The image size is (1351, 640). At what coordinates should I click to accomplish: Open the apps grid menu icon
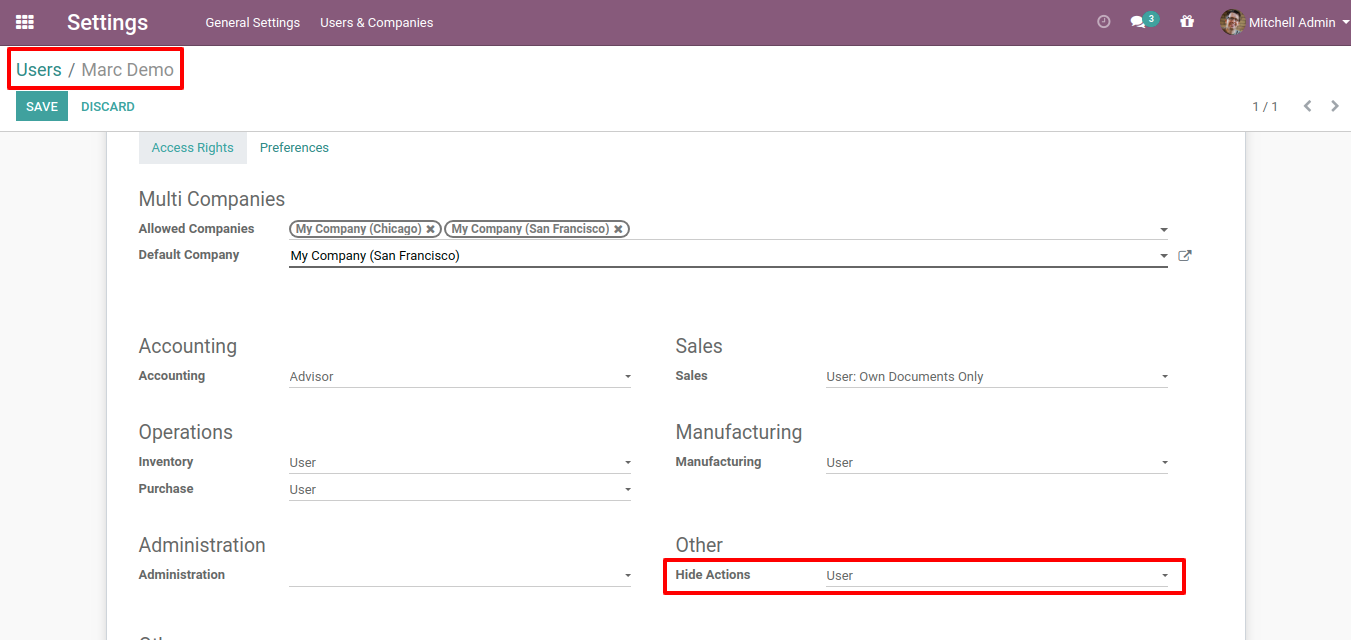click(x=25, y=22)
